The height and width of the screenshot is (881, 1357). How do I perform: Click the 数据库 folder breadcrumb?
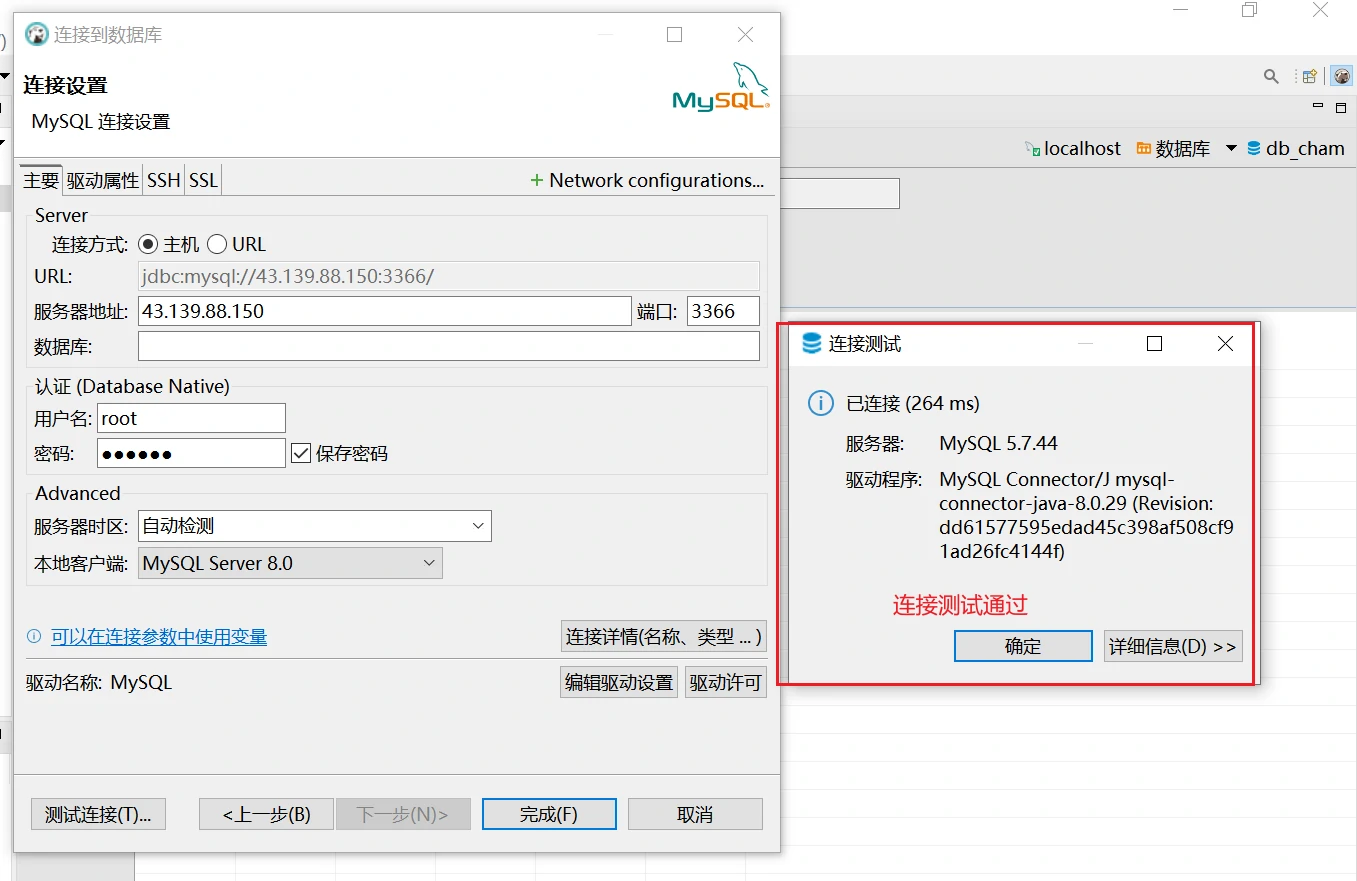pos(1173,148)
